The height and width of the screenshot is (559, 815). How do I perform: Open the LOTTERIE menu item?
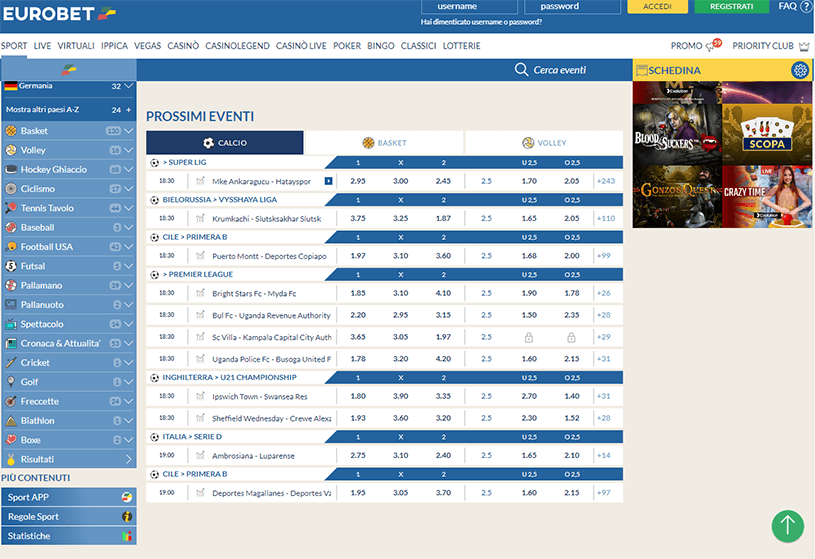click(x=461, y=46)
